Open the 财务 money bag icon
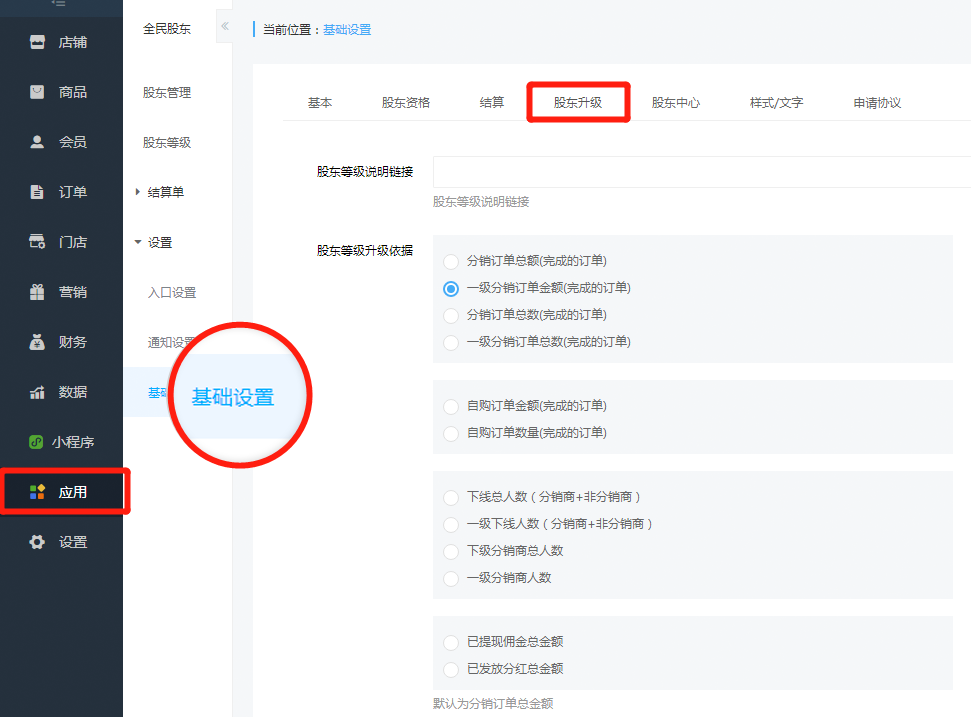Viewport: 971px width, 717px height. coord(37,342)
